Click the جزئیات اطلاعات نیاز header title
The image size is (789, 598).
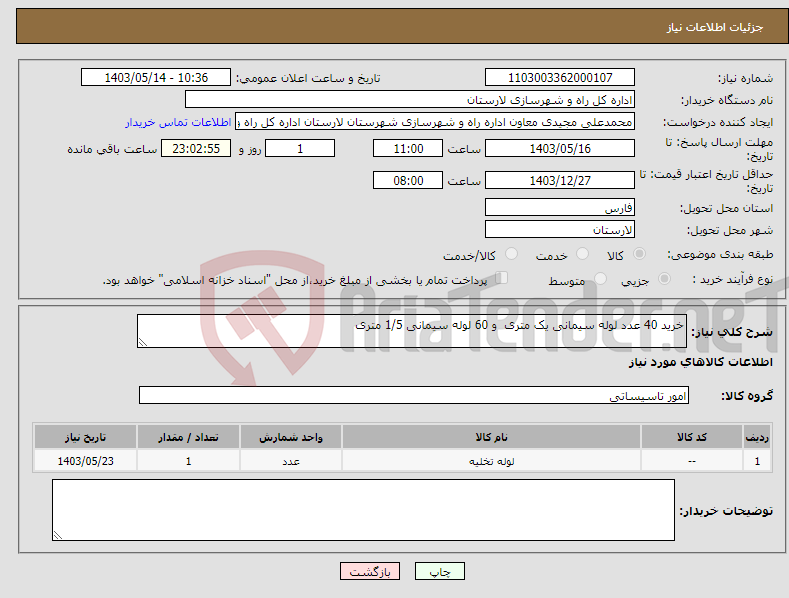pyautogui.click(x=715, y=27)
